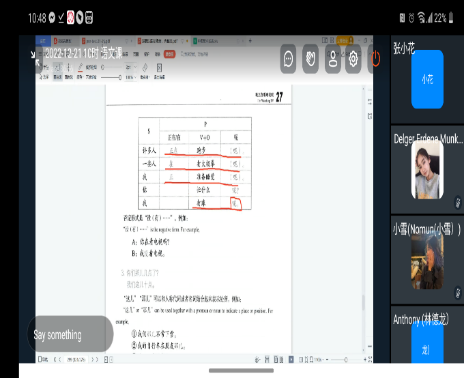Toggle mic icon on Delger Erdene Munk tile
464x378 pixels.
[x=458, y=203]
